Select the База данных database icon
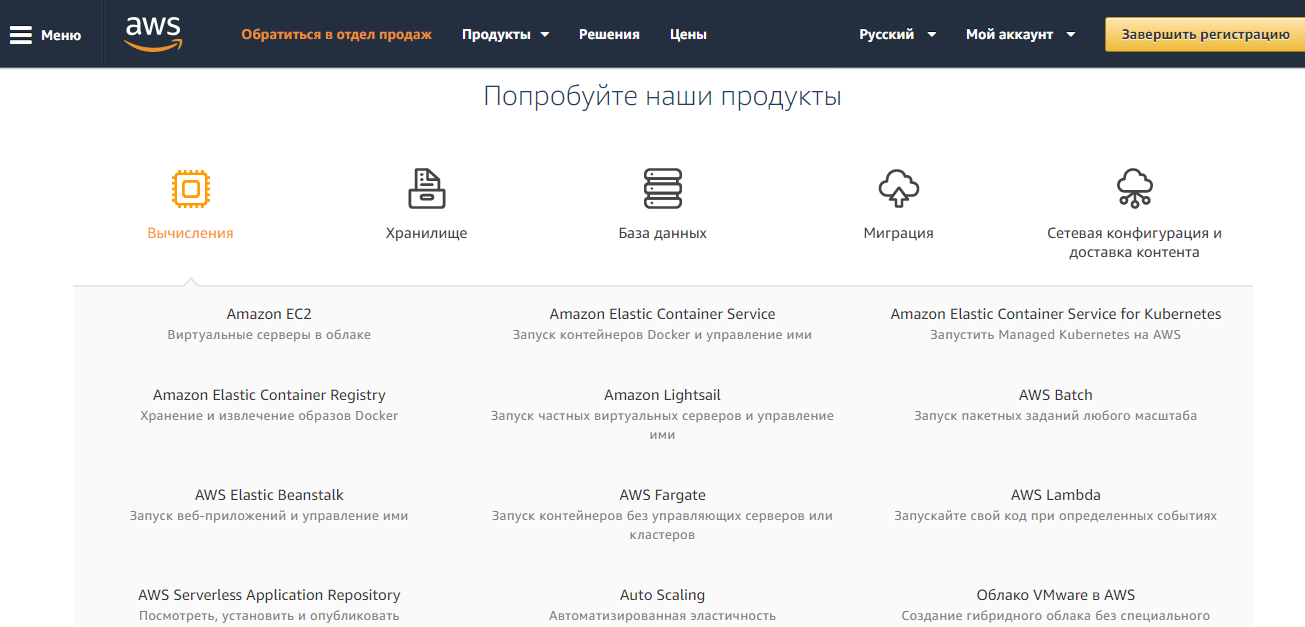 (662, 186)
